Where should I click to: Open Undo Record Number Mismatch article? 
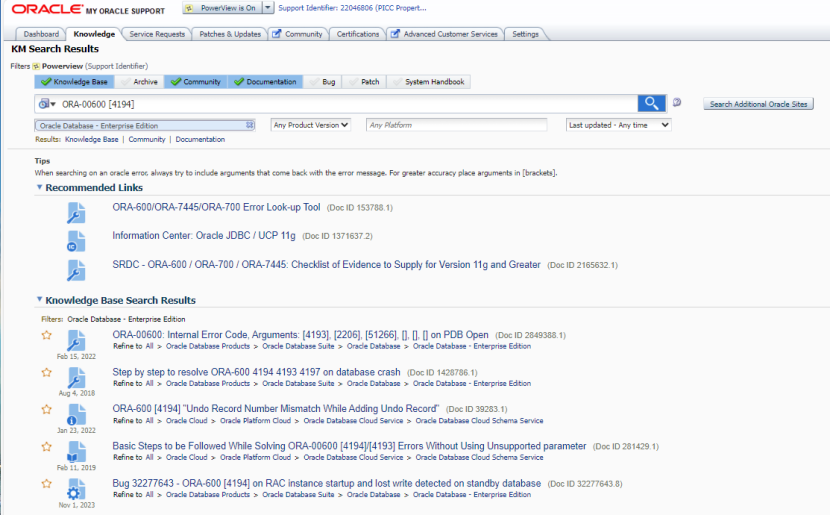276,409
